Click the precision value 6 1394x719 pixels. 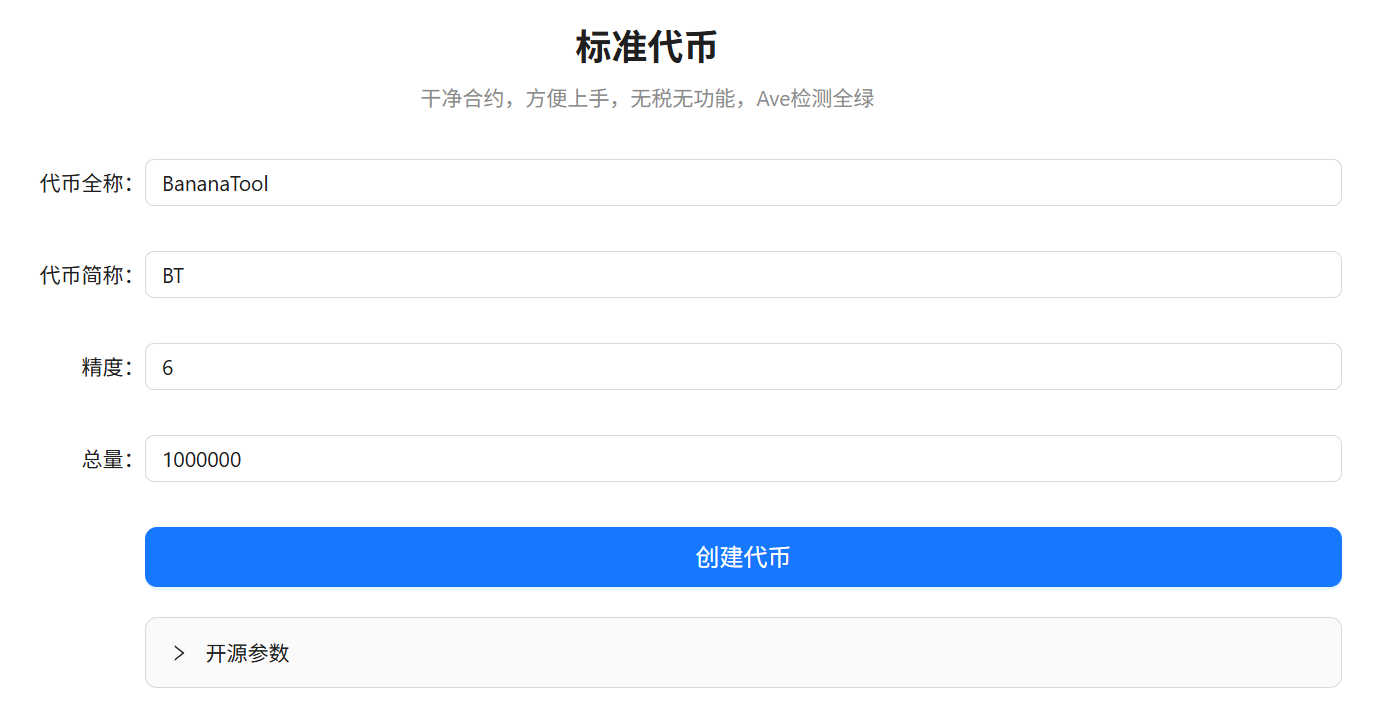[168, 368]
